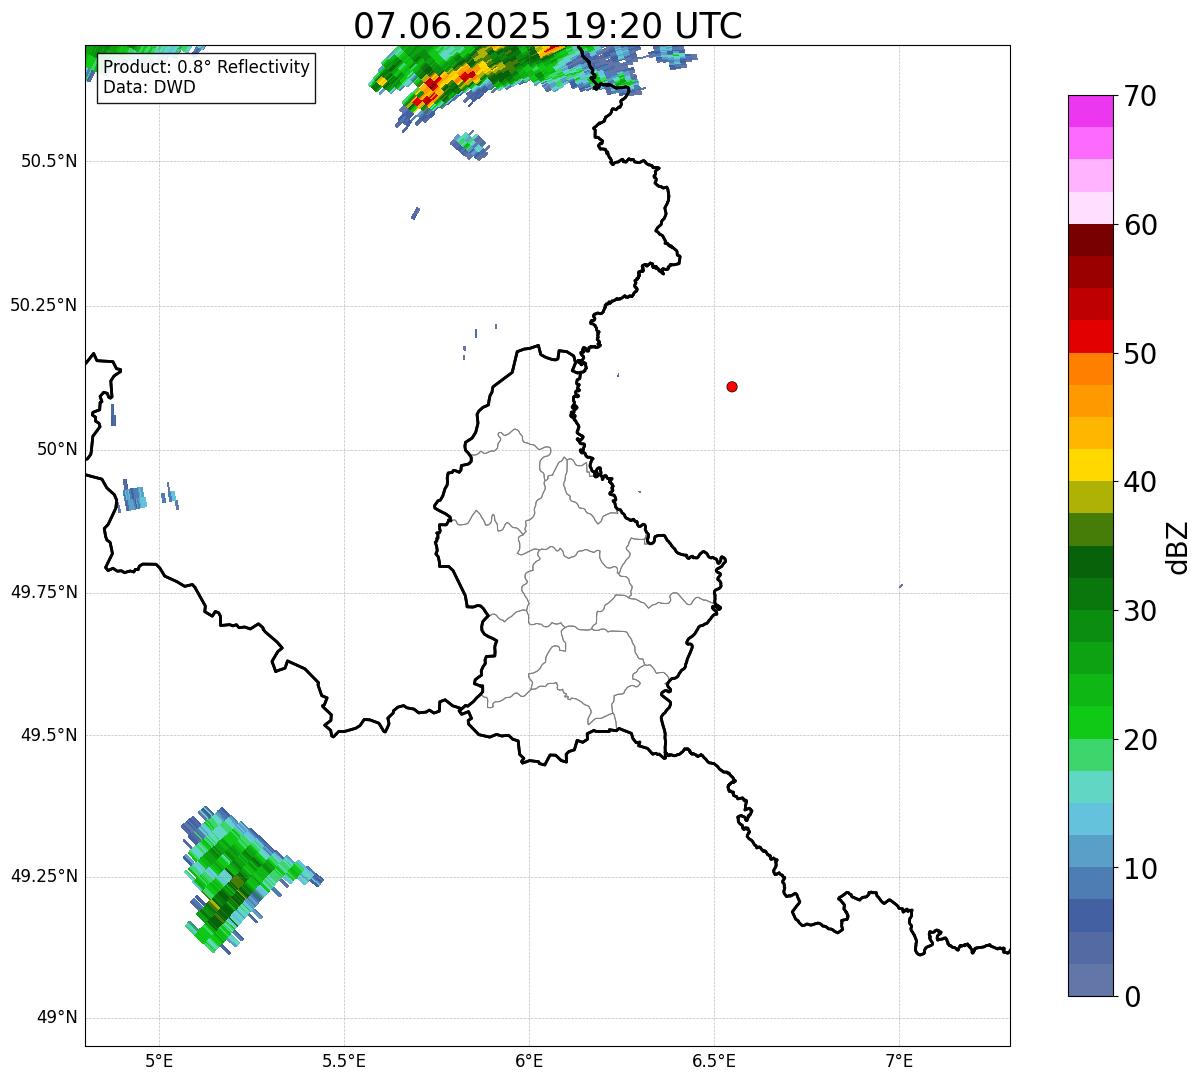The height and width of the screenshot is (1081, 1202).
Task: Click the colorbar 50 tick label
Action: [x=1139, y=354]
